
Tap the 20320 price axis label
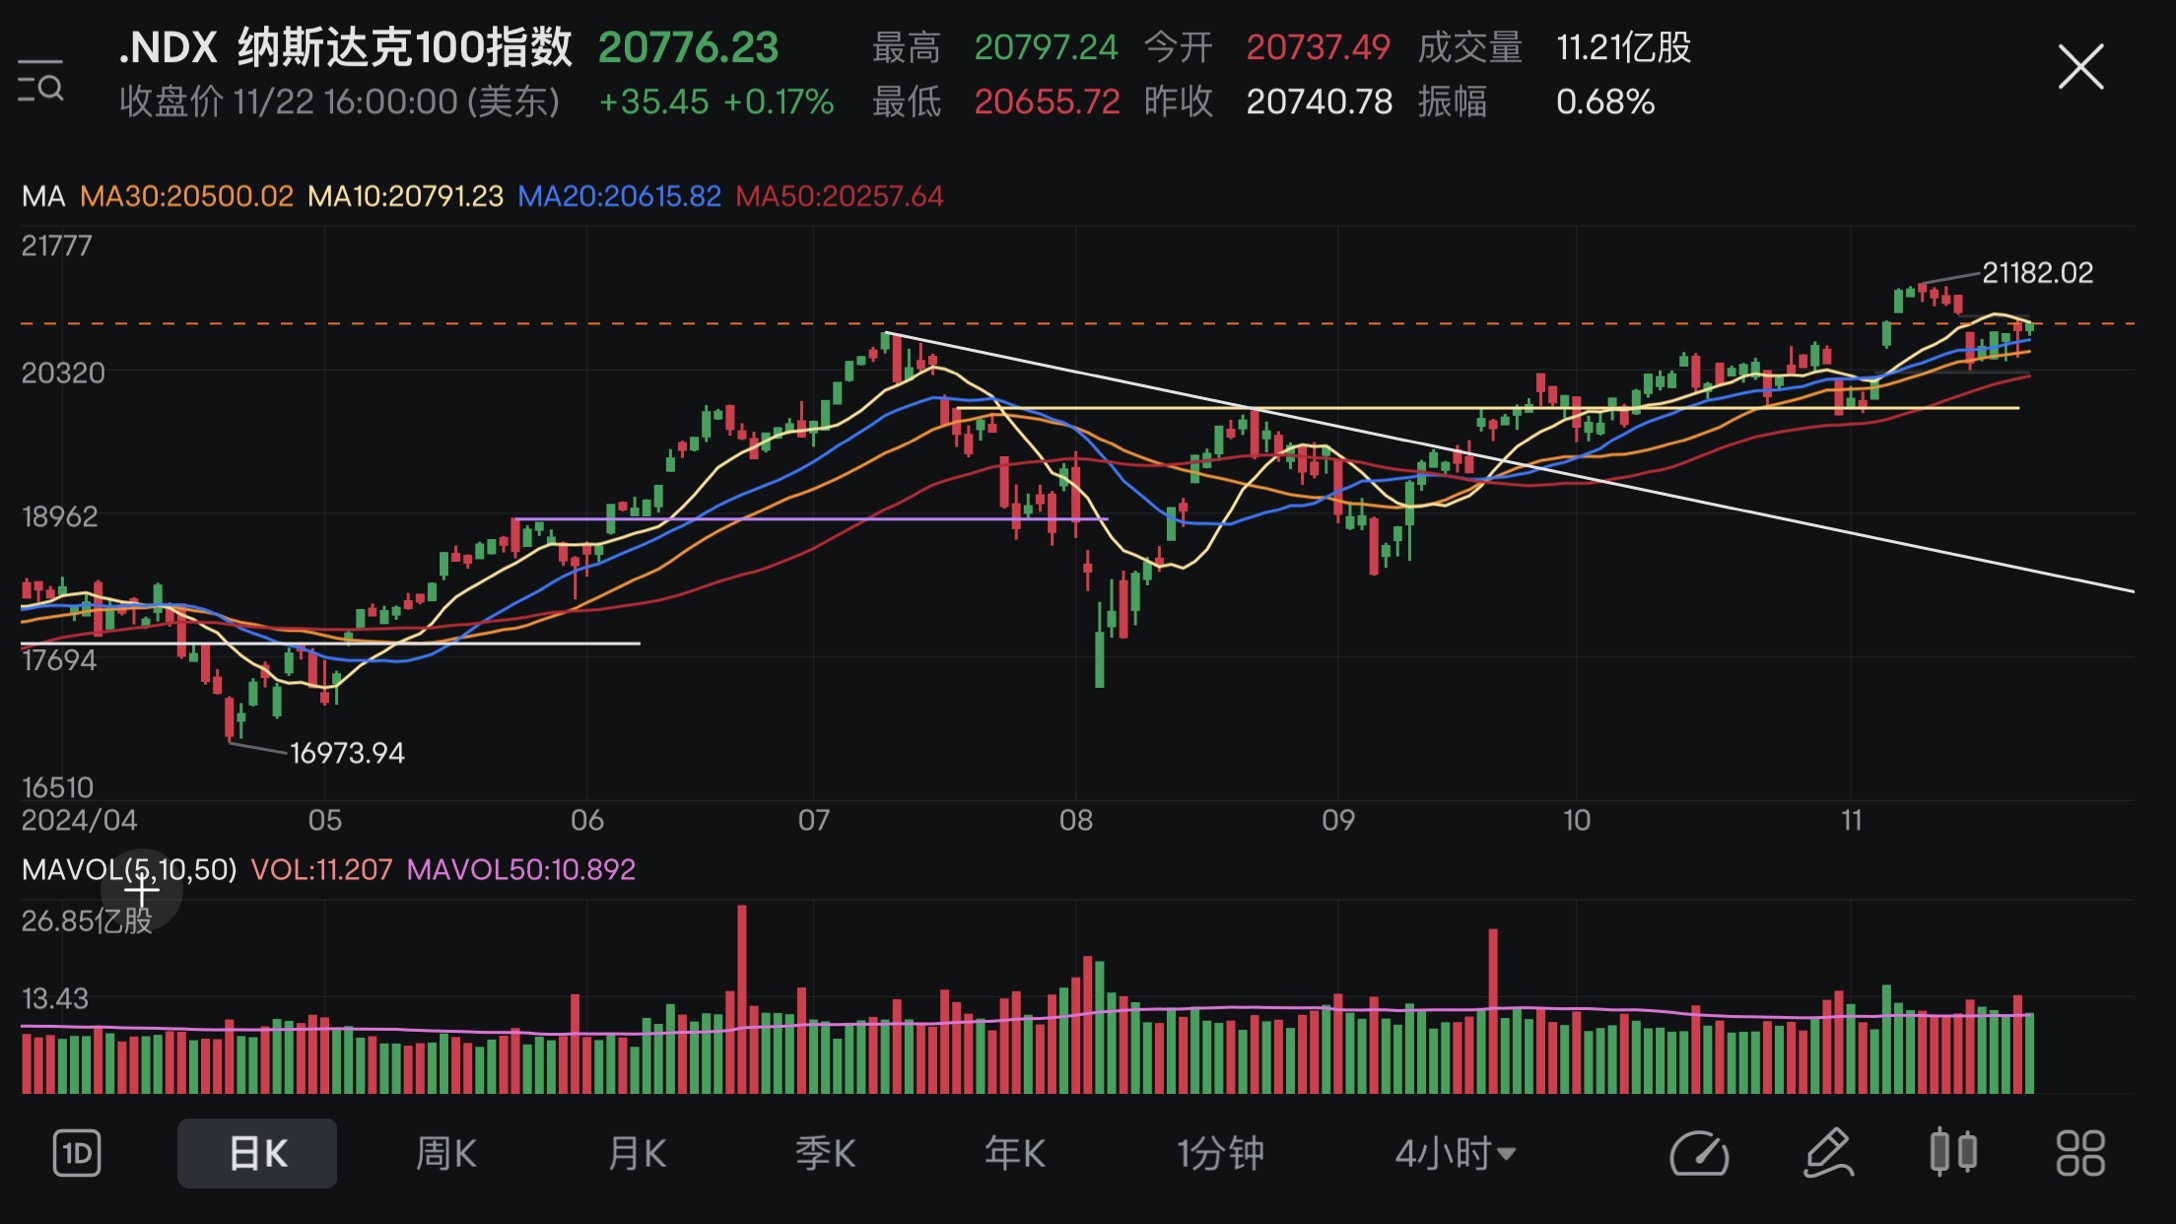click(x=63, y=373)
